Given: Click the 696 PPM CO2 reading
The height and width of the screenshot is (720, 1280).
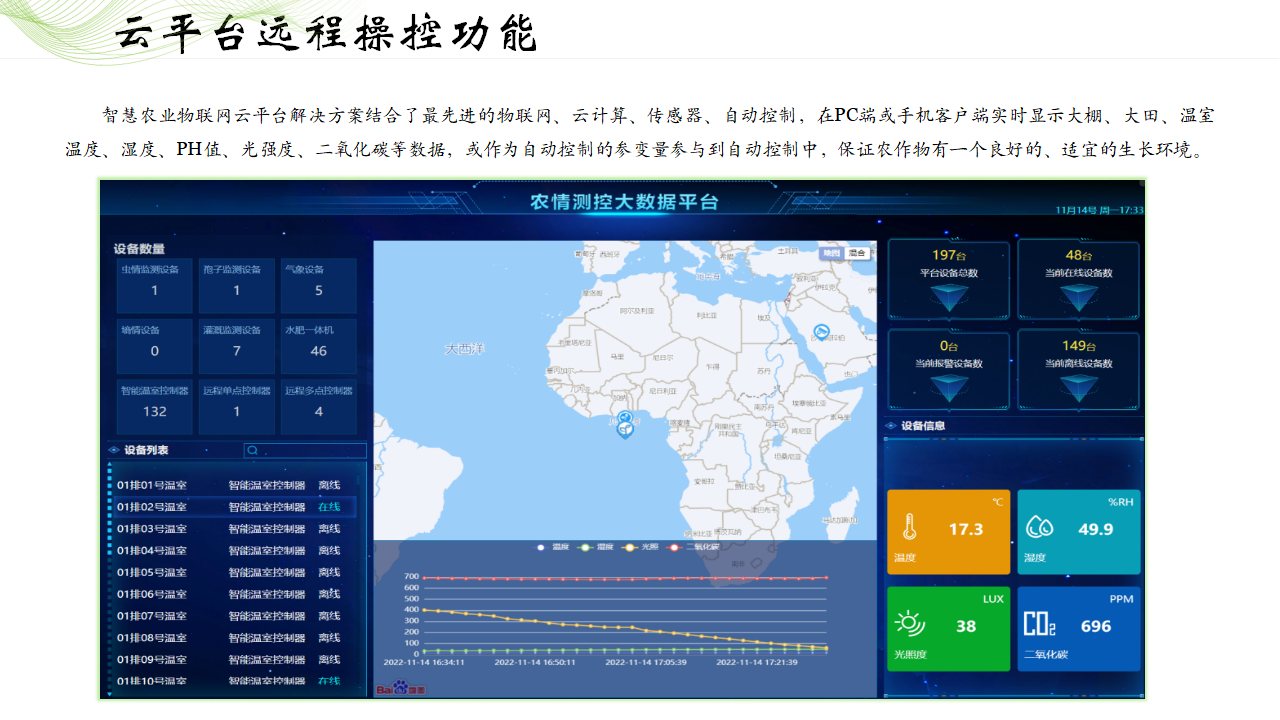Looking at the screenshot, I should pyautogui.click(x=1096, y=626).
